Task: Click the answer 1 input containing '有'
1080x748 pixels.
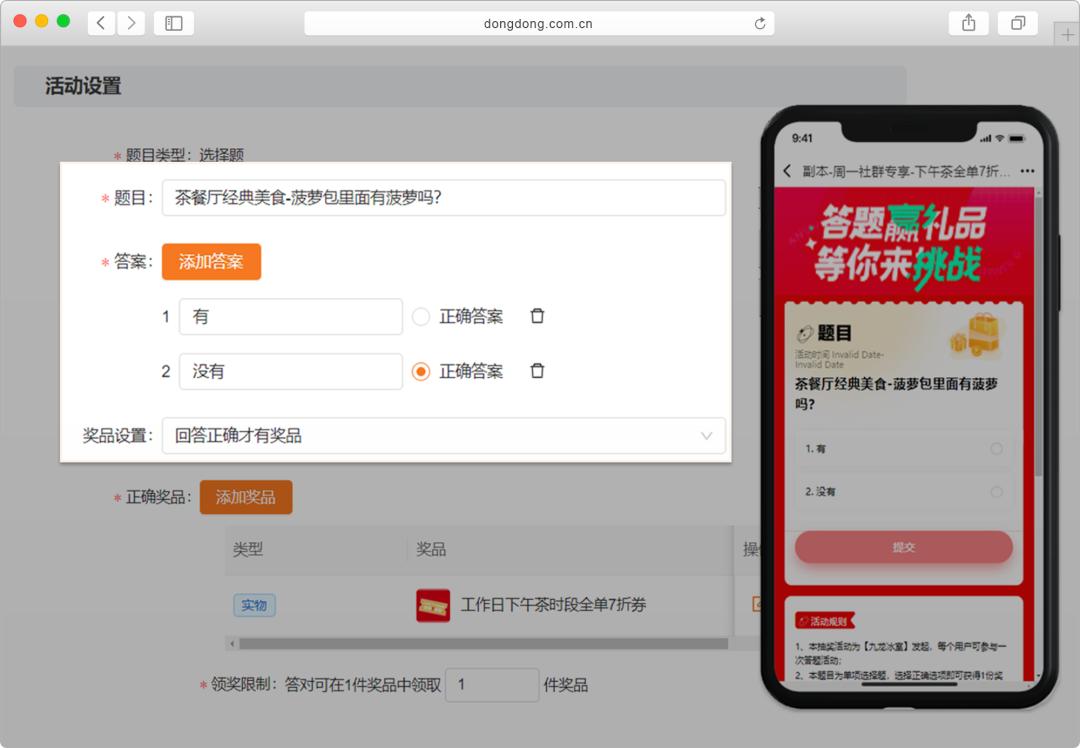Action: click(x=291, y=317)
